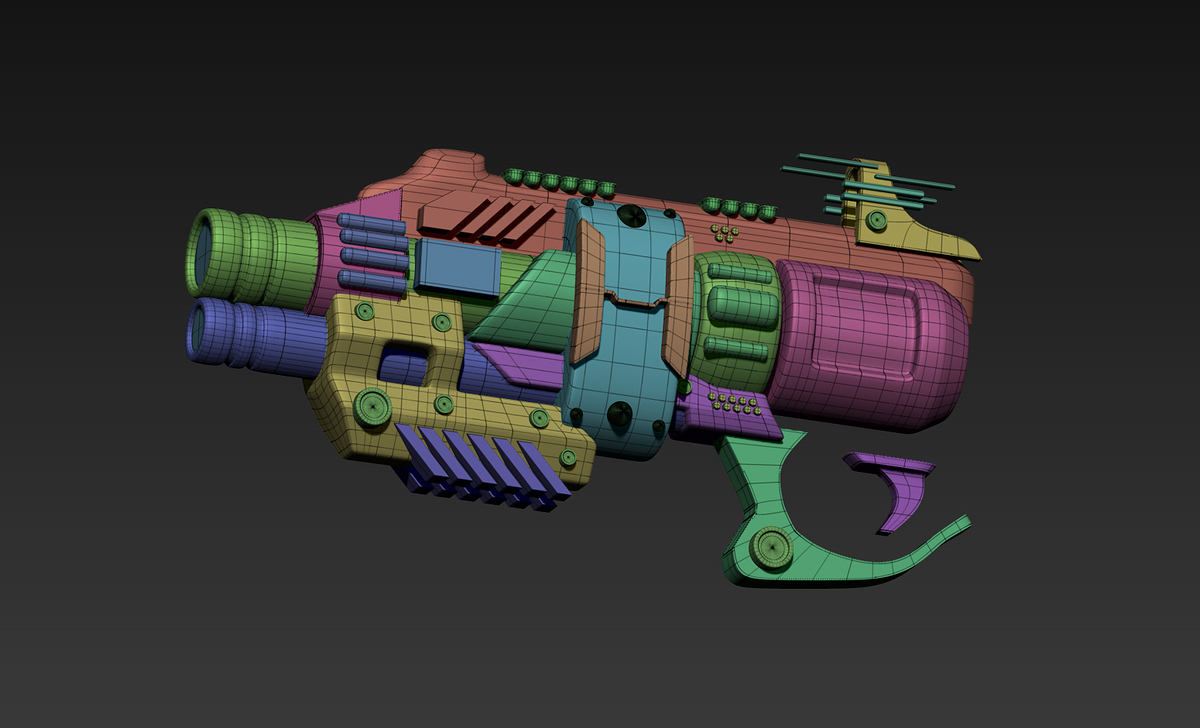Click the left orange clamp on cyan band

589,290
